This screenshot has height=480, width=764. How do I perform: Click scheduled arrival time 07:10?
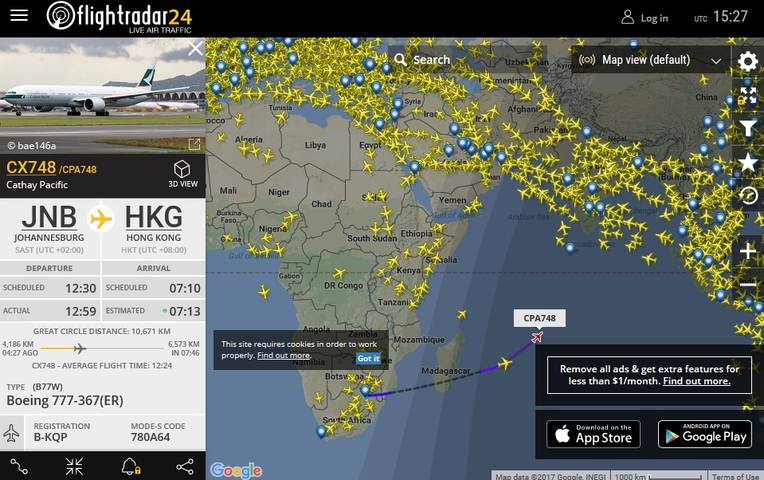tap(185, 288)
